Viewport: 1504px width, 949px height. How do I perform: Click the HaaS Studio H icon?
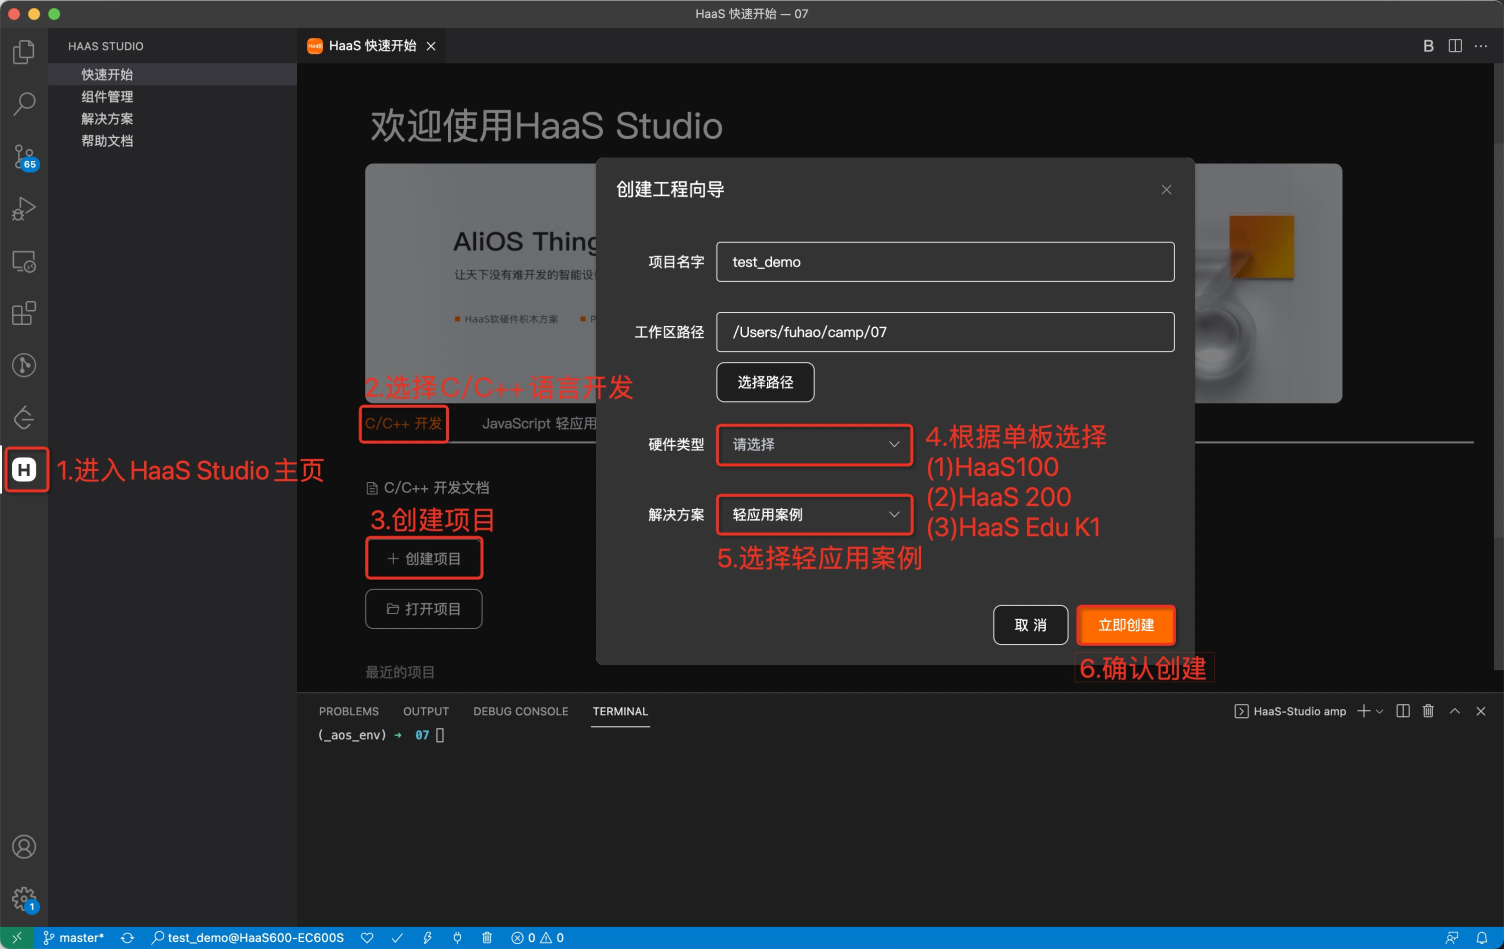(24, 470)
